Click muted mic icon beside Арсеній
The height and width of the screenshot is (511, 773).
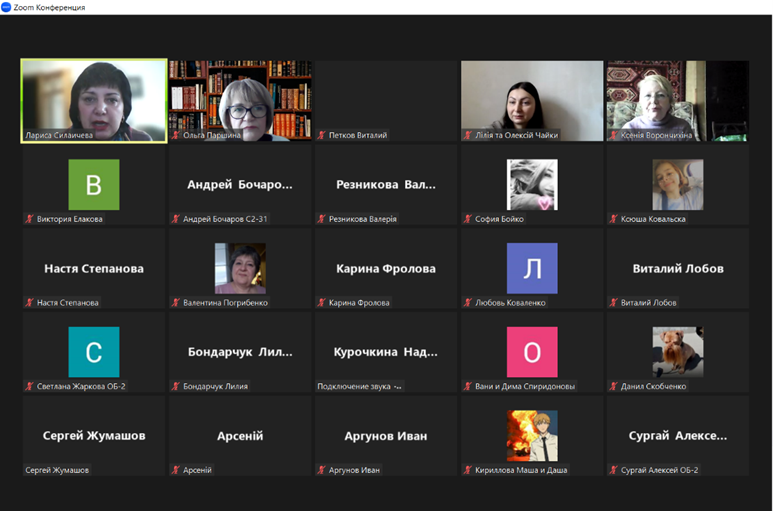[x=176, y=470]
